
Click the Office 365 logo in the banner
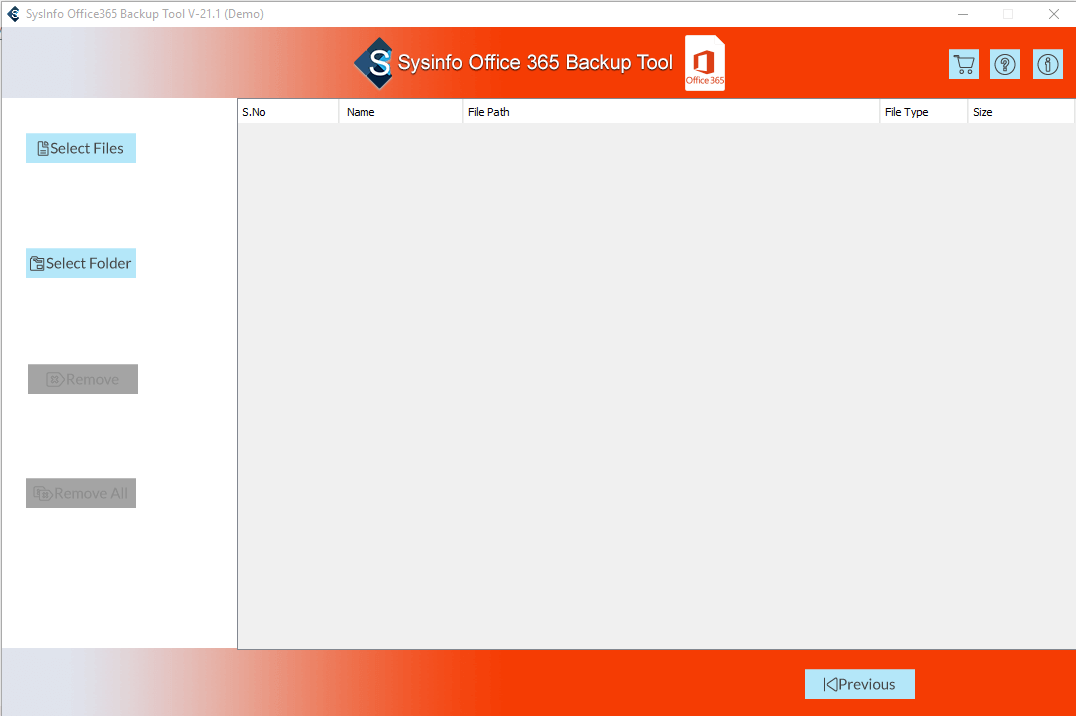click(705, 63)
